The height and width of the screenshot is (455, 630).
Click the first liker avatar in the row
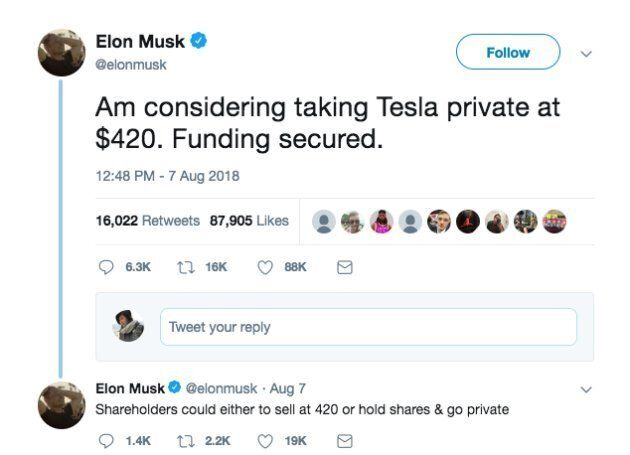point(325,221)
